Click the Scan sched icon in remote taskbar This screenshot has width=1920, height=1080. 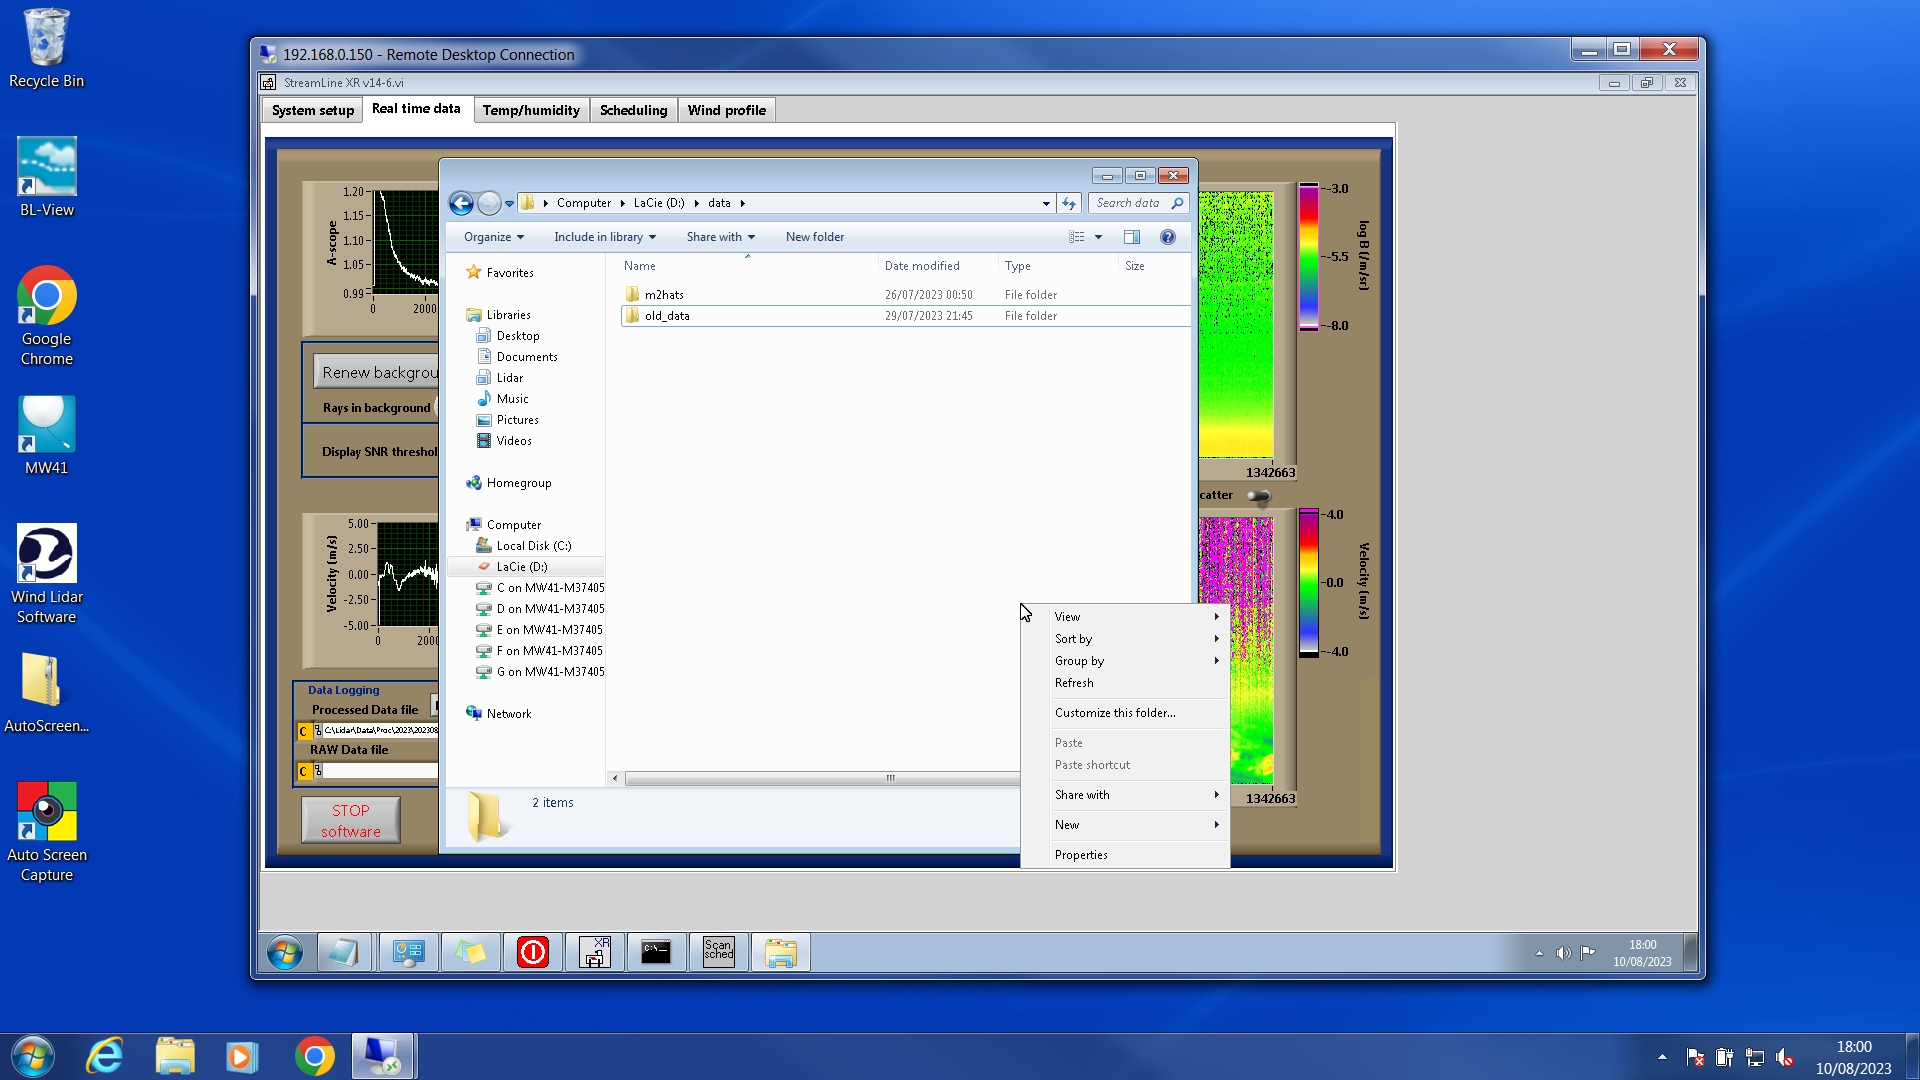coord(718,952)
